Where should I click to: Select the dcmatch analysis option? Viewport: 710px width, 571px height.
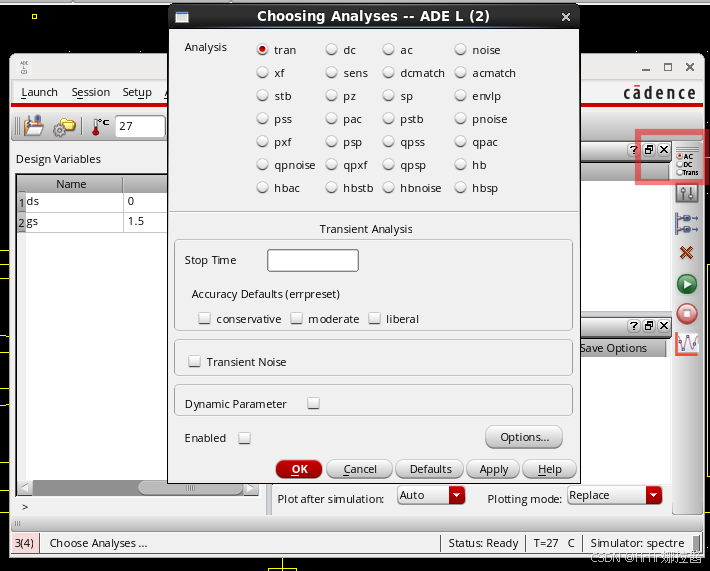pos(389,72)
